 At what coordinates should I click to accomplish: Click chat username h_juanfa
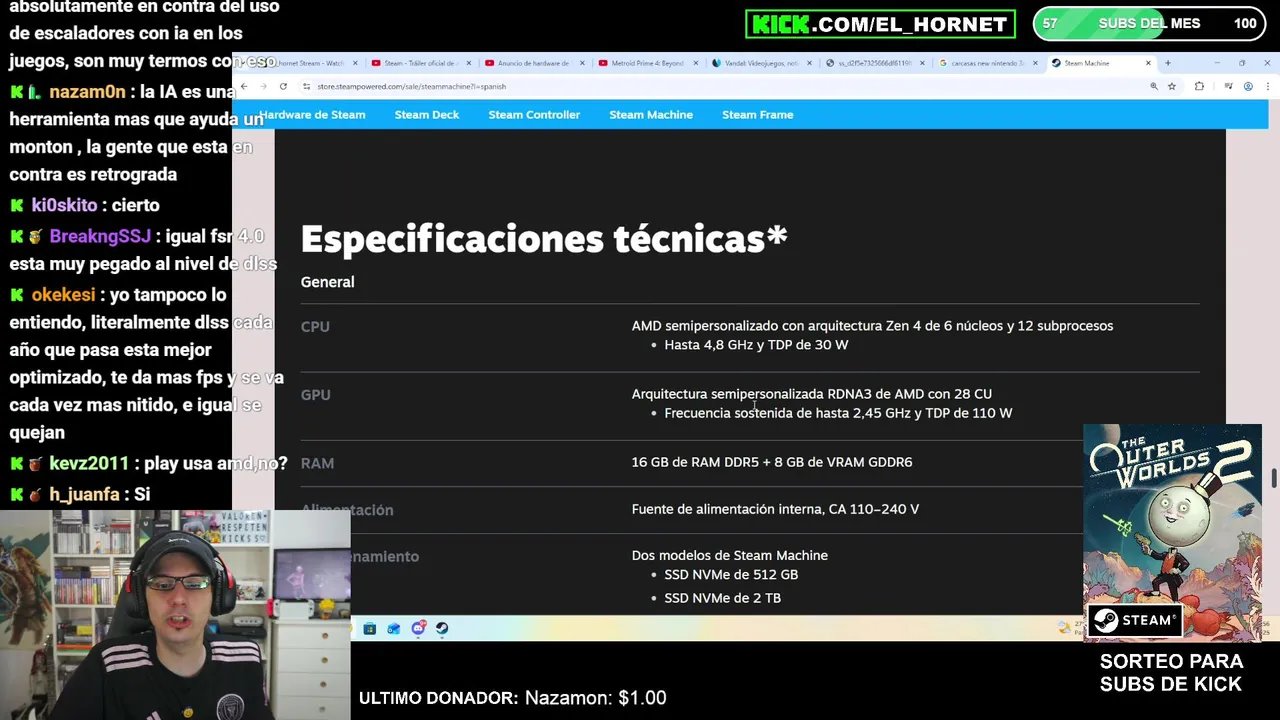click(x=84, y=495)
